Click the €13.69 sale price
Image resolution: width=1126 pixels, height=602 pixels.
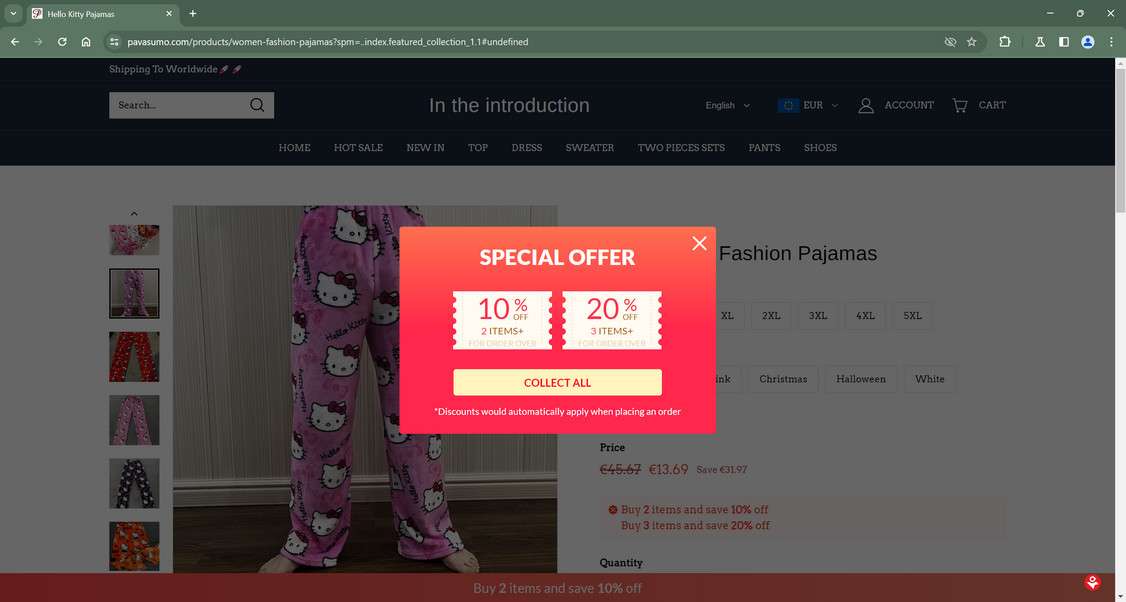[x=669, y=469]
